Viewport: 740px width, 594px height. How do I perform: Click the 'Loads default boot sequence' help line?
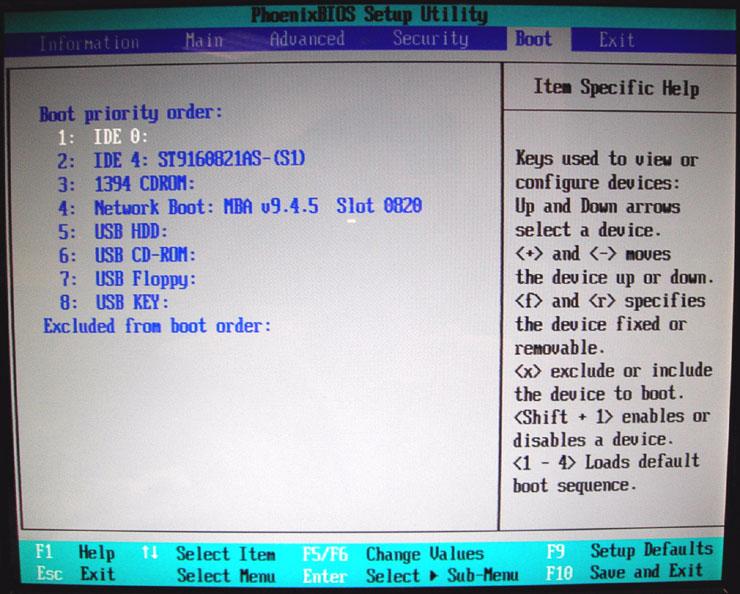[x=606, y=474]
